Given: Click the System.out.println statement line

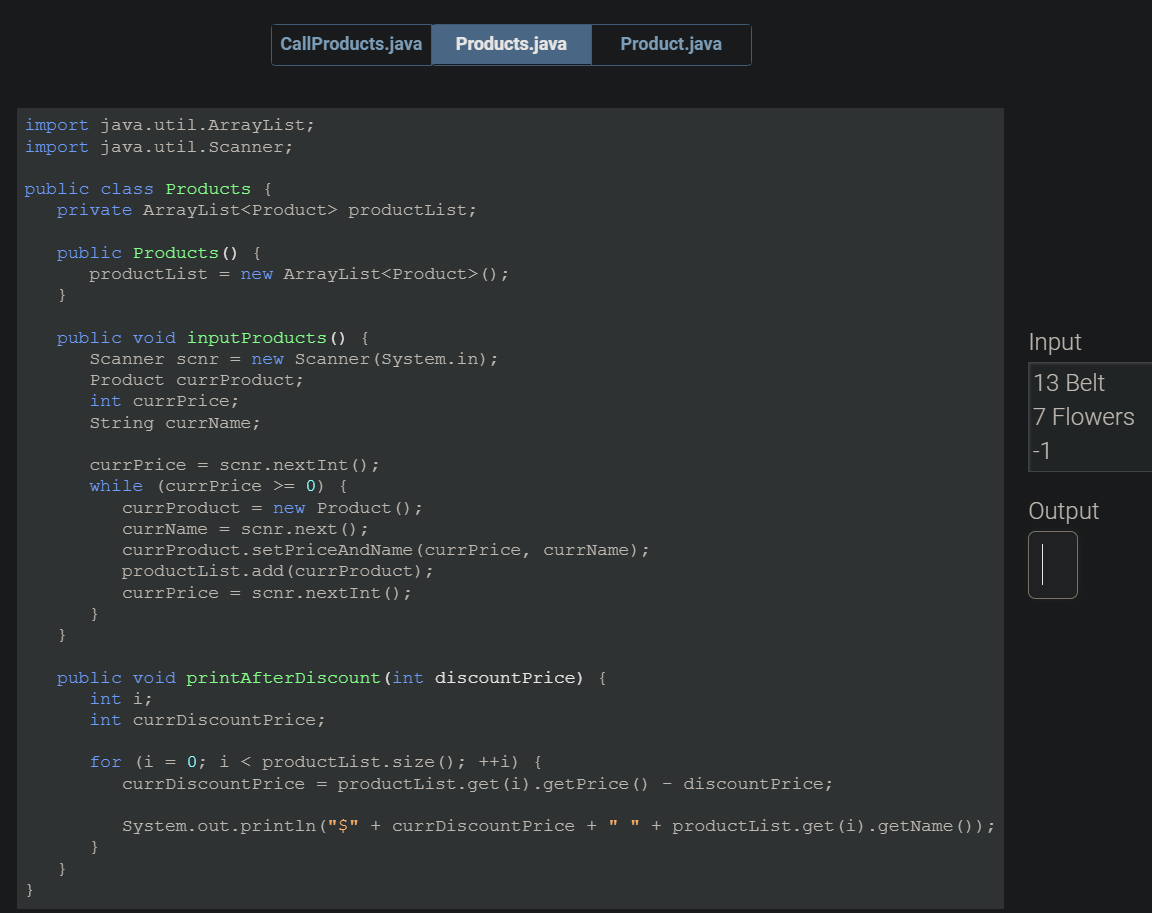Looking at the screenshot, I should tap(558, 826).
